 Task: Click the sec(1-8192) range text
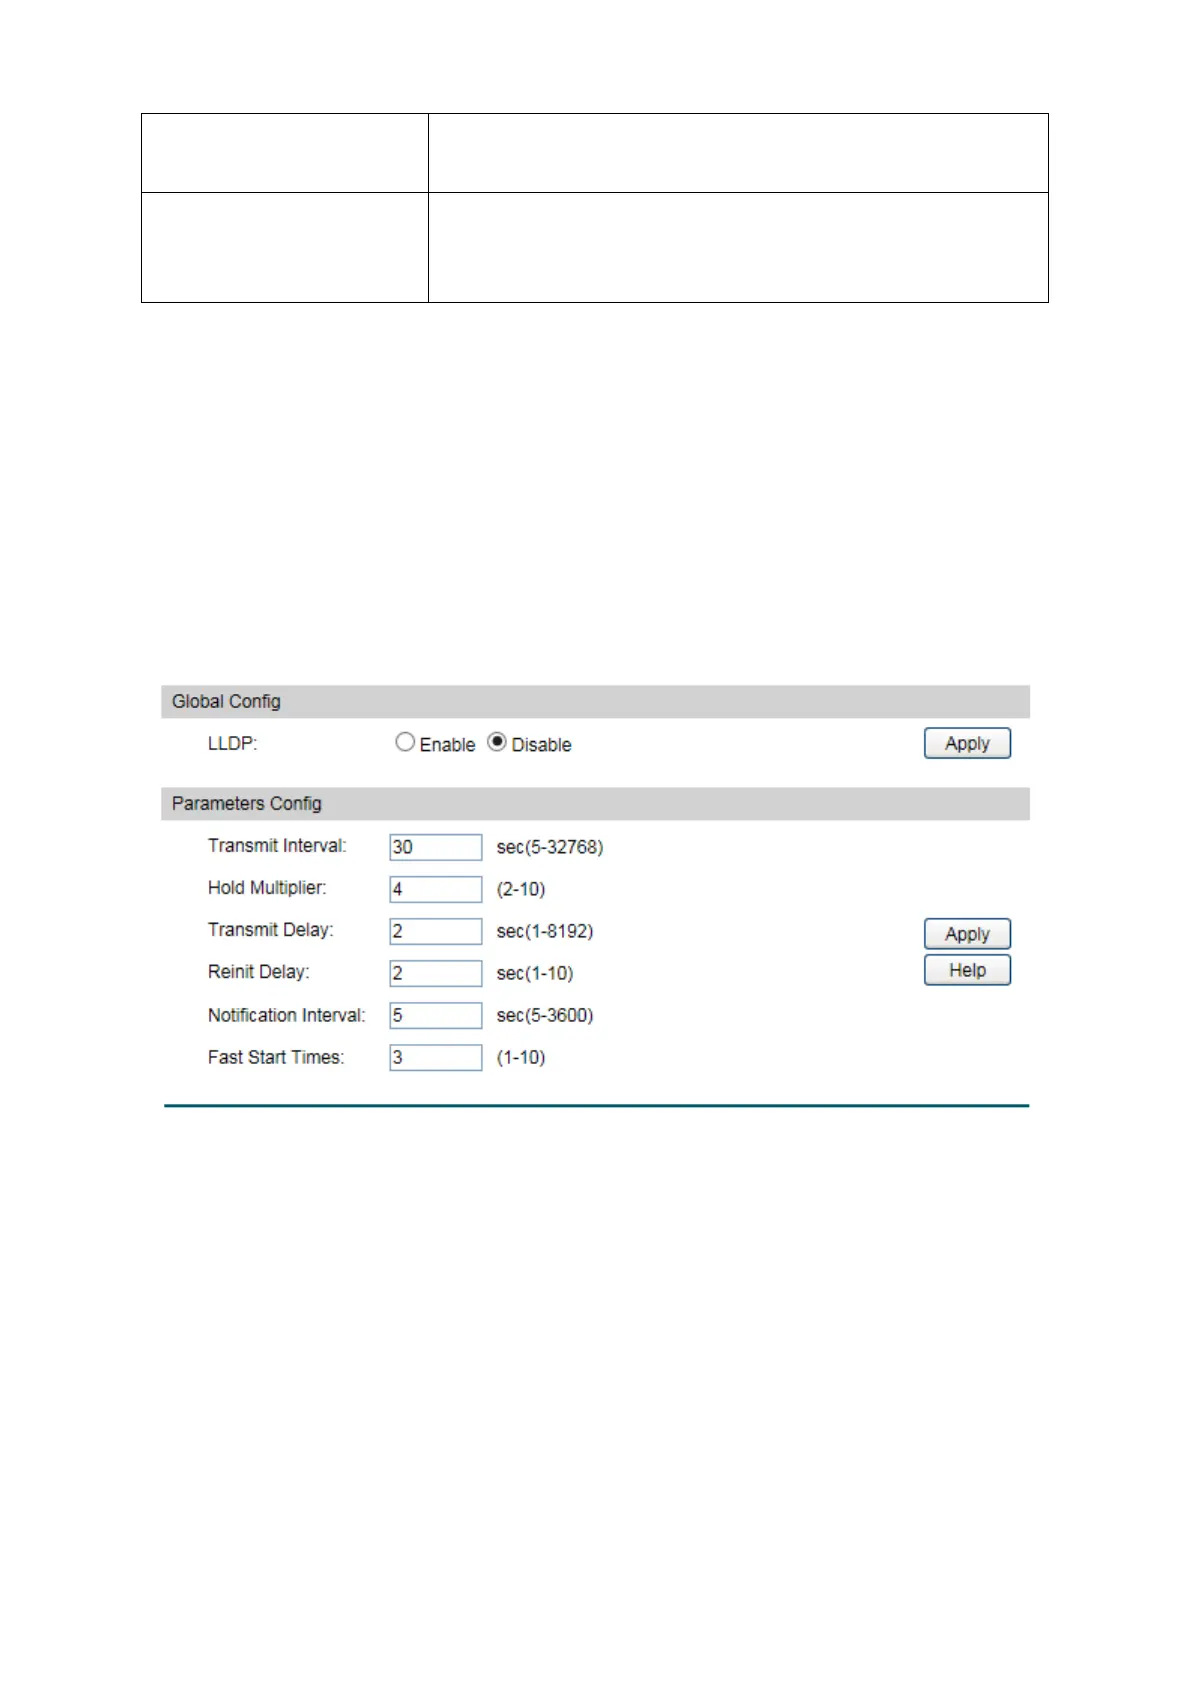tap(545, 931)
